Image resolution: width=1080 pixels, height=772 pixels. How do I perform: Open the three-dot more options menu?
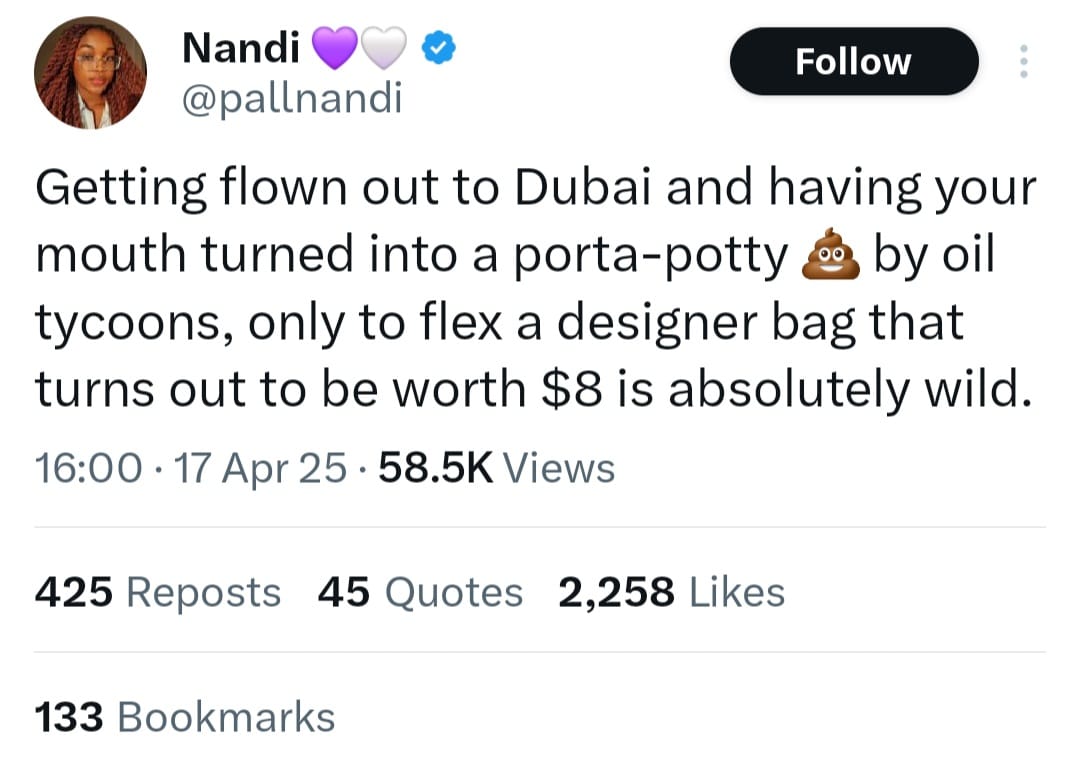tap(1022, 62)
